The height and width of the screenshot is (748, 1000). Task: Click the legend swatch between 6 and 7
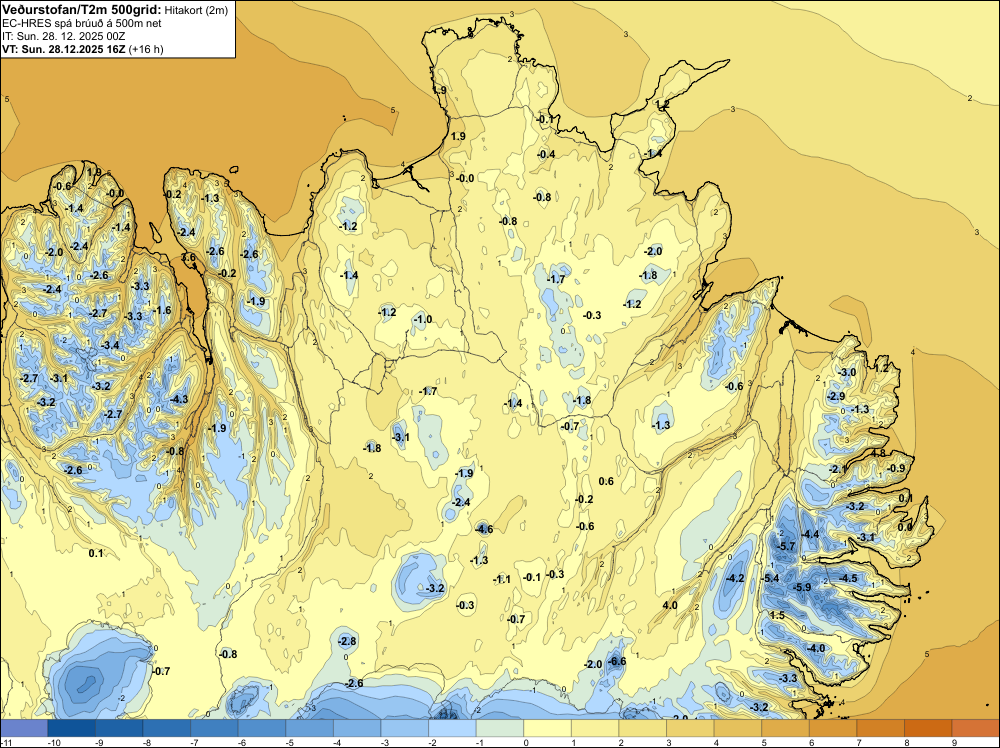click(x=833, y=728)
